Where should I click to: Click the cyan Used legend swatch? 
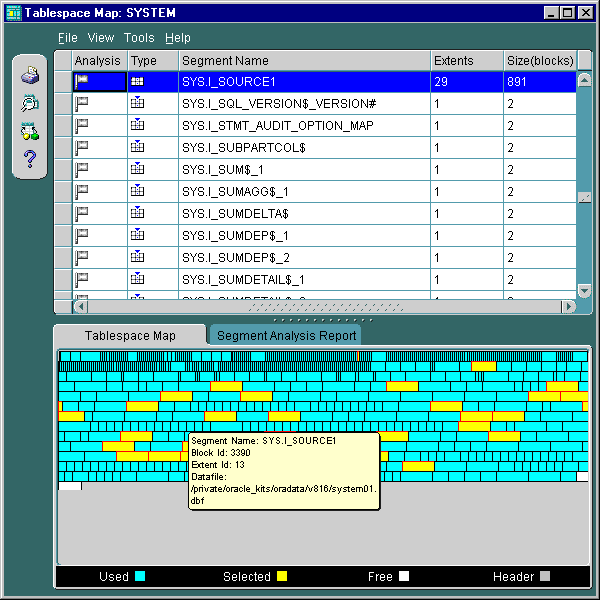(140, 576)
